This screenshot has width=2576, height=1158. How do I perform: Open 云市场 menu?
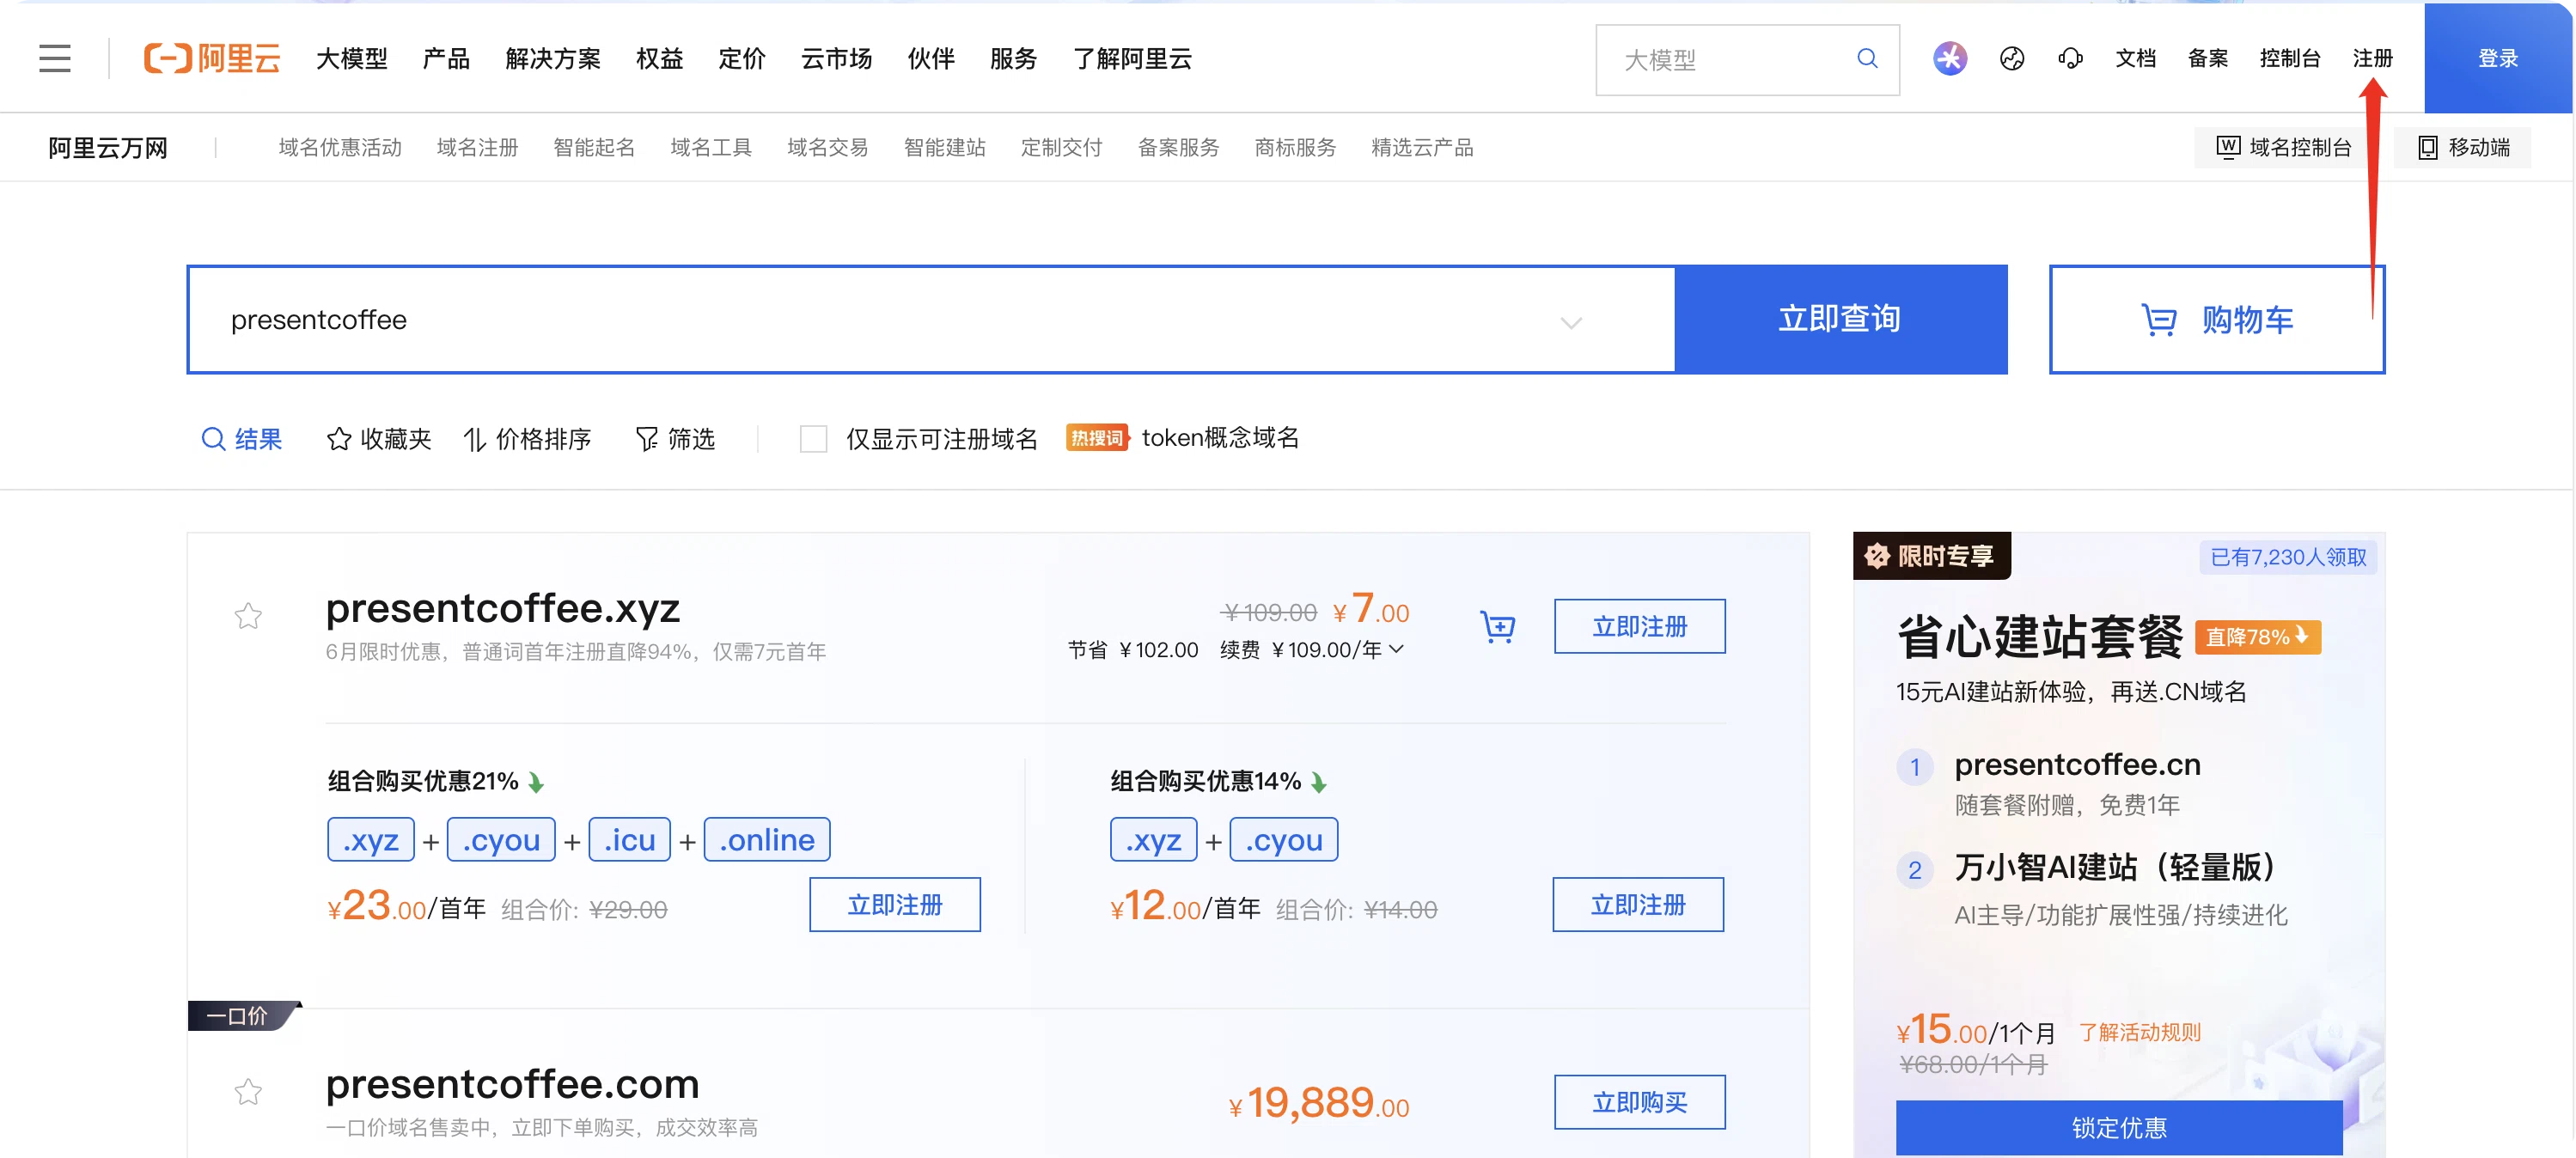[x=836, y=59]
